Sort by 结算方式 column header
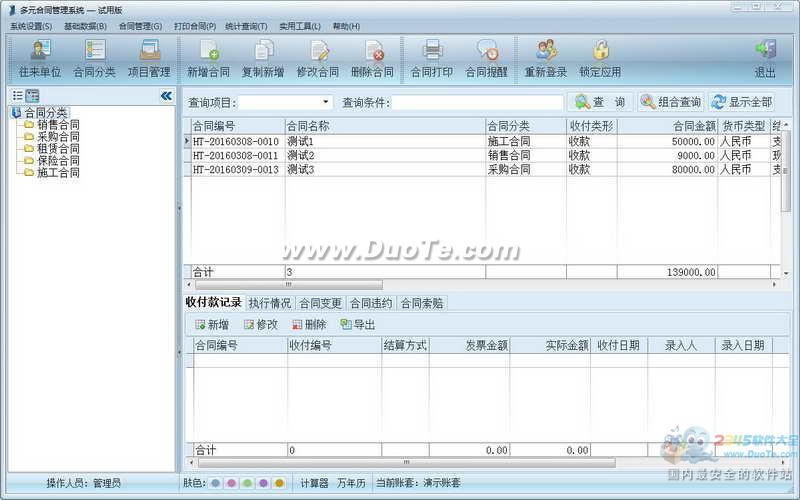Screen dimensions: 800x500 pyautogui.click(x=405, y=345)
